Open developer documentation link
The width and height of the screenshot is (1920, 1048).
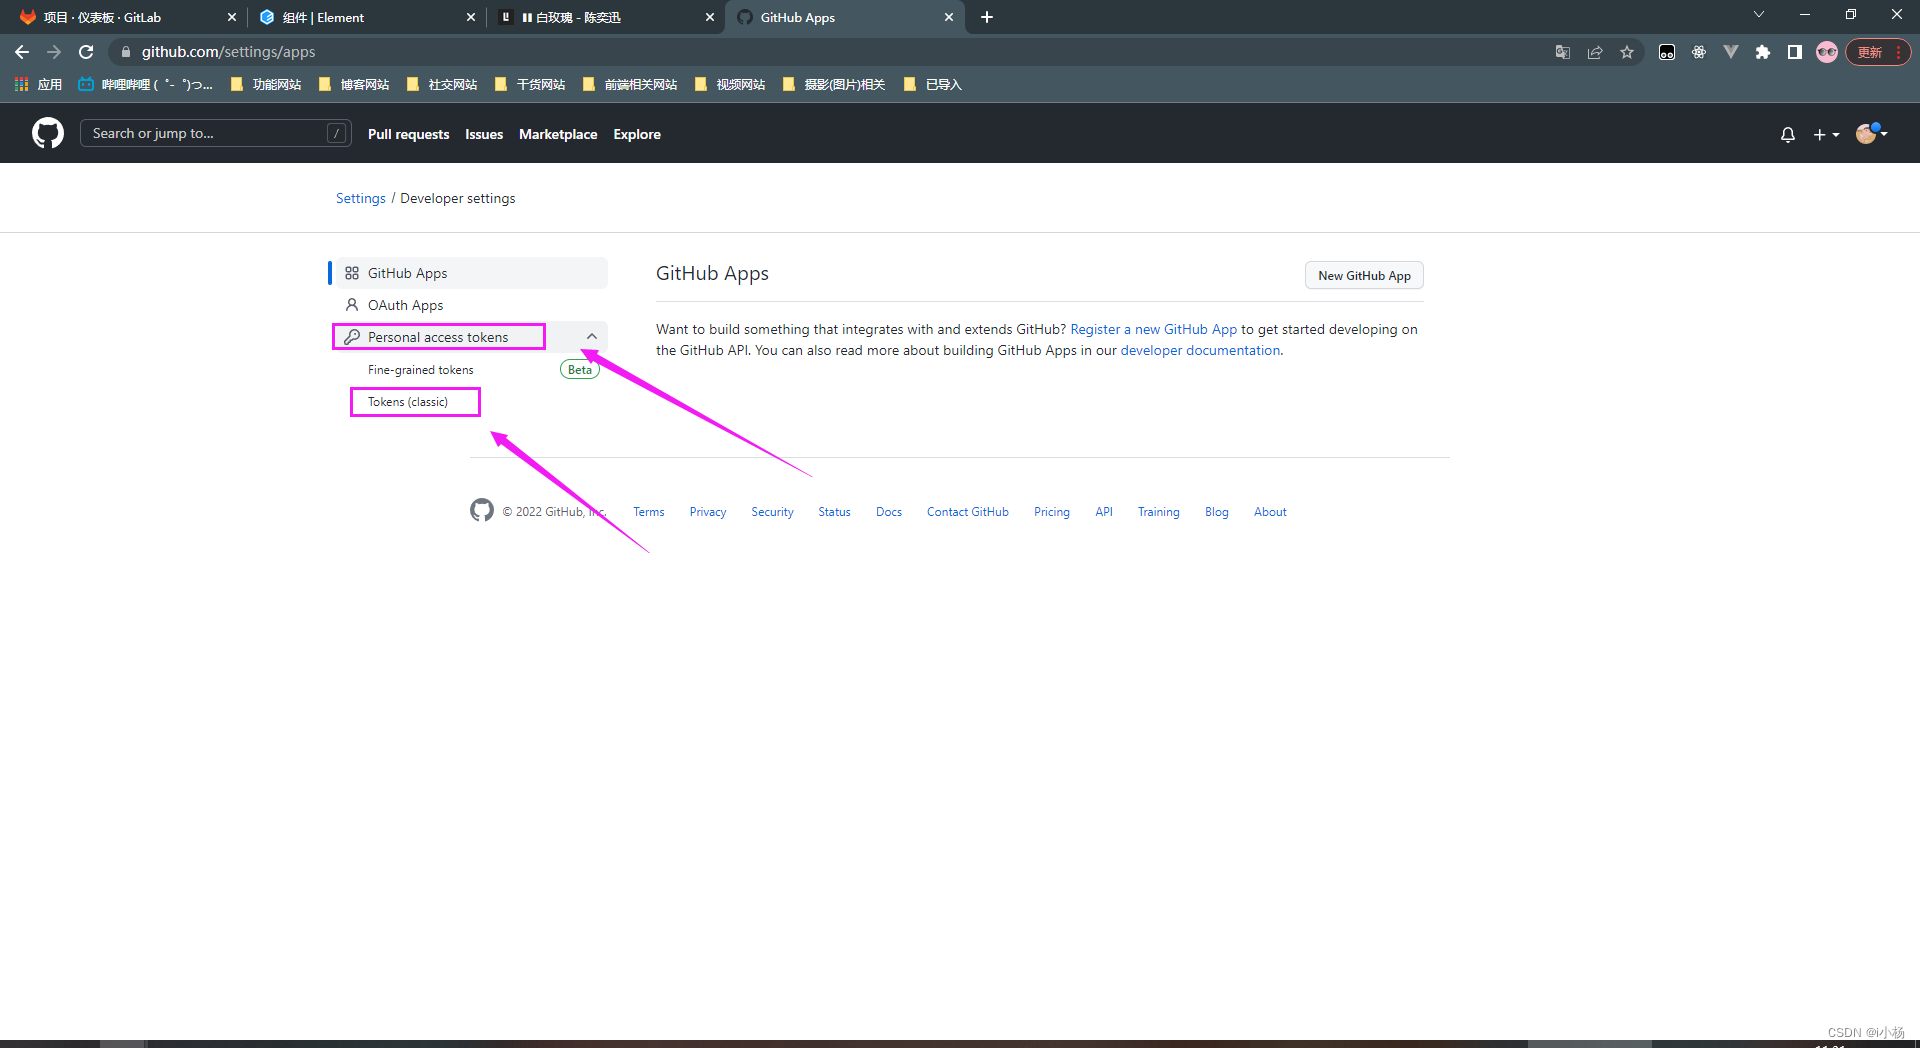pyautogui.click(x=1200, y=350)
